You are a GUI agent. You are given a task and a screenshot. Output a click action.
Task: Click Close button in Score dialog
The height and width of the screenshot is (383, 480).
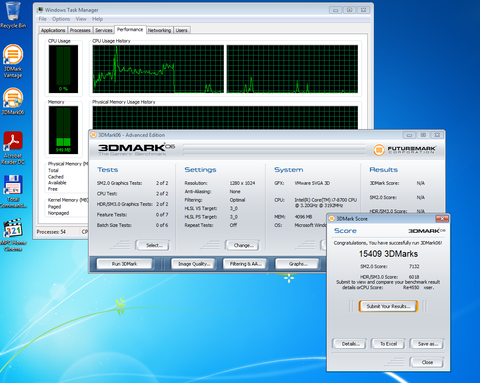tap(427, 362)
